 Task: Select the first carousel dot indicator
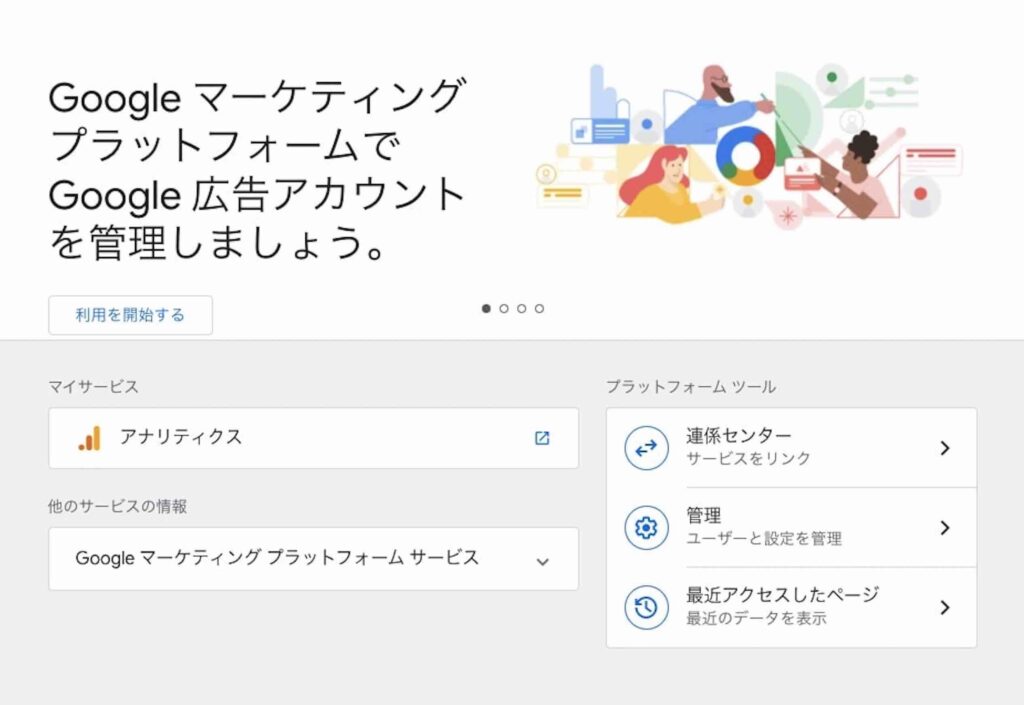click(x=486, y=309)
